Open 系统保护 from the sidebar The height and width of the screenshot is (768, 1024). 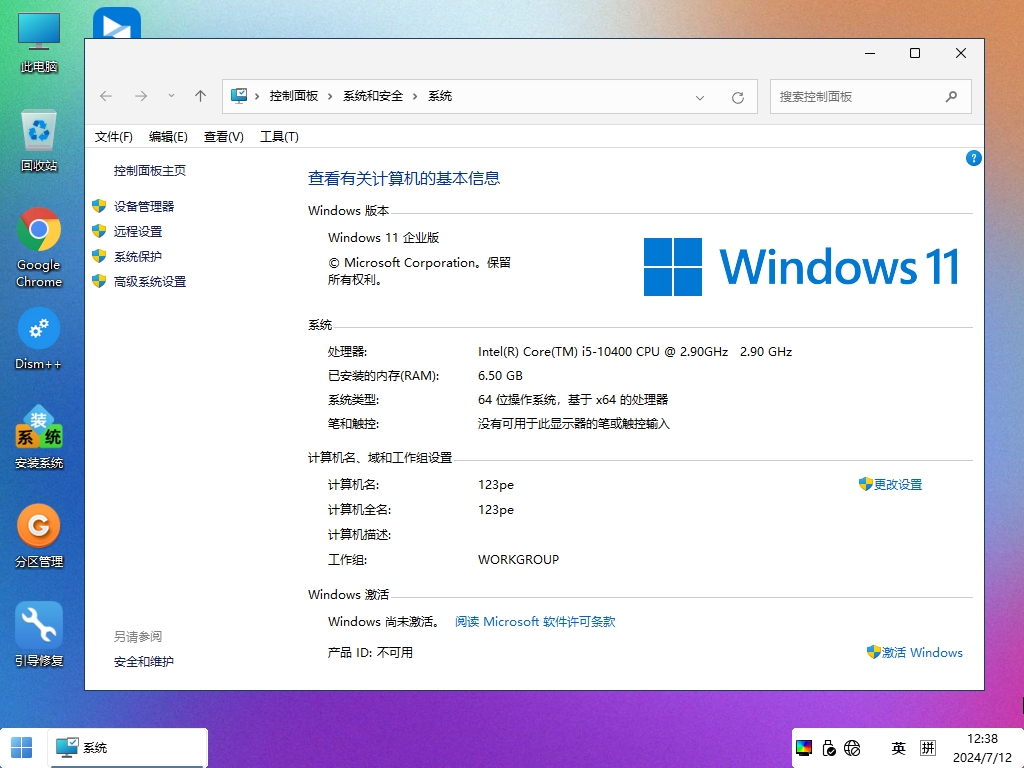point(138,257)
